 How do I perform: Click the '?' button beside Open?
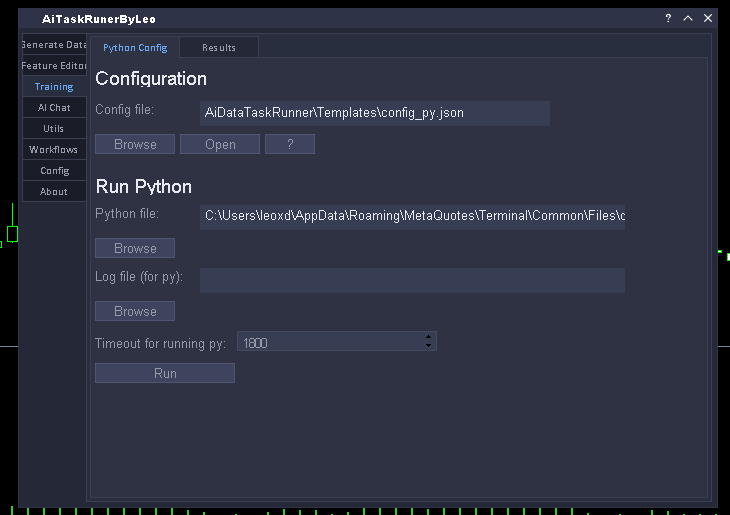(290, 144)
